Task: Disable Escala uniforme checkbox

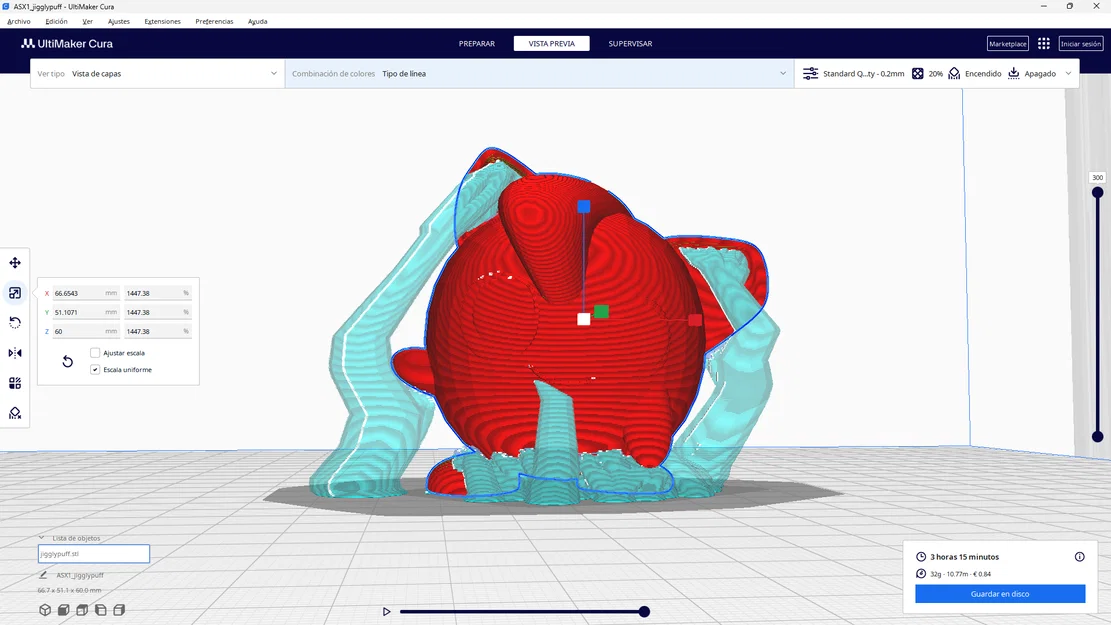Action: pyautogui.click(x=95, y=370)
